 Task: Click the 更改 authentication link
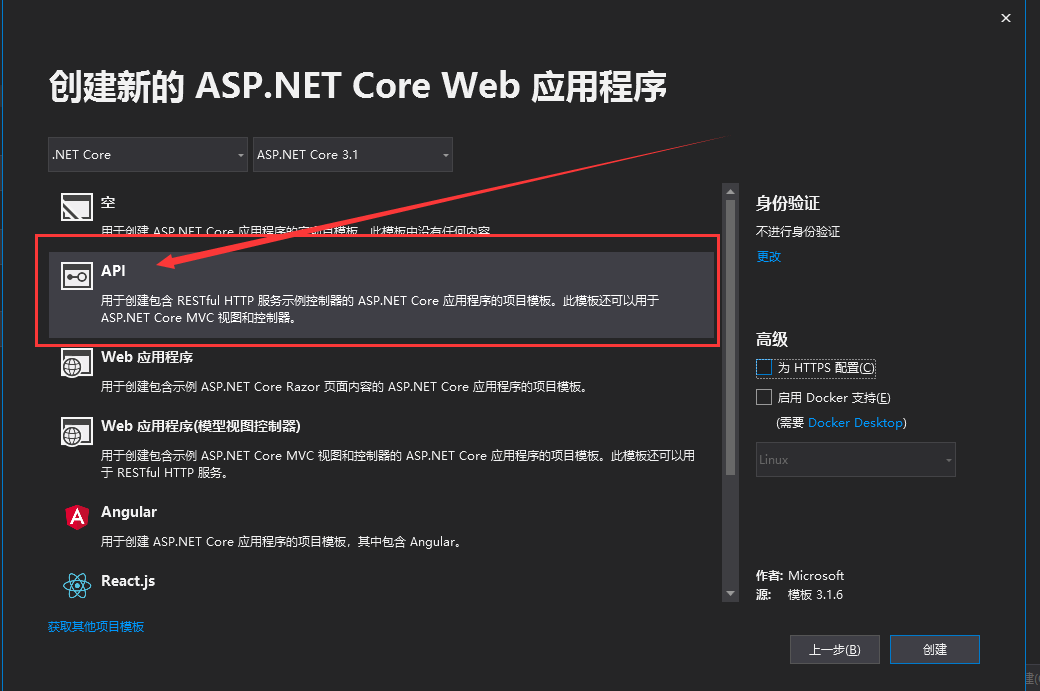click(768, 257)
